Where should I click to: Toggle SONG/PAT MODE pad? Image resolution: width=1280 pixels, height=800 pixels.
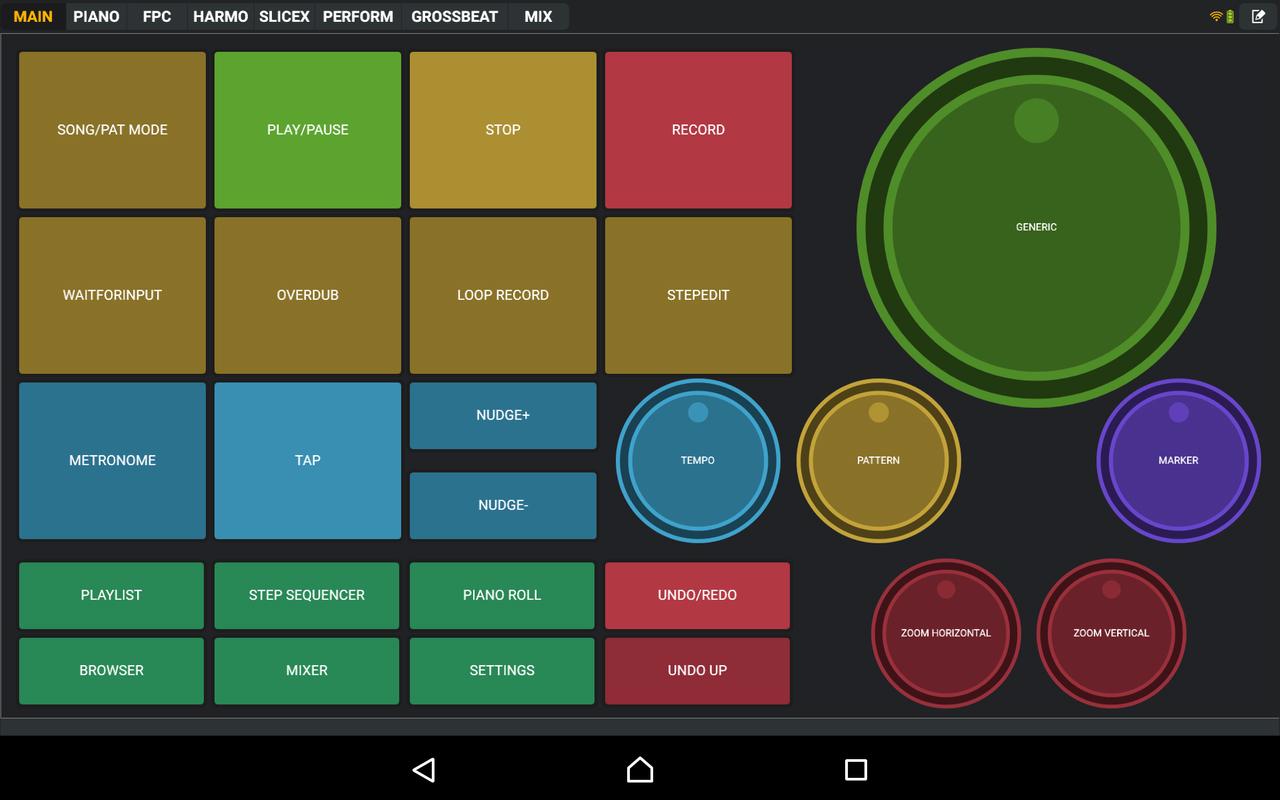pos(112,130)
